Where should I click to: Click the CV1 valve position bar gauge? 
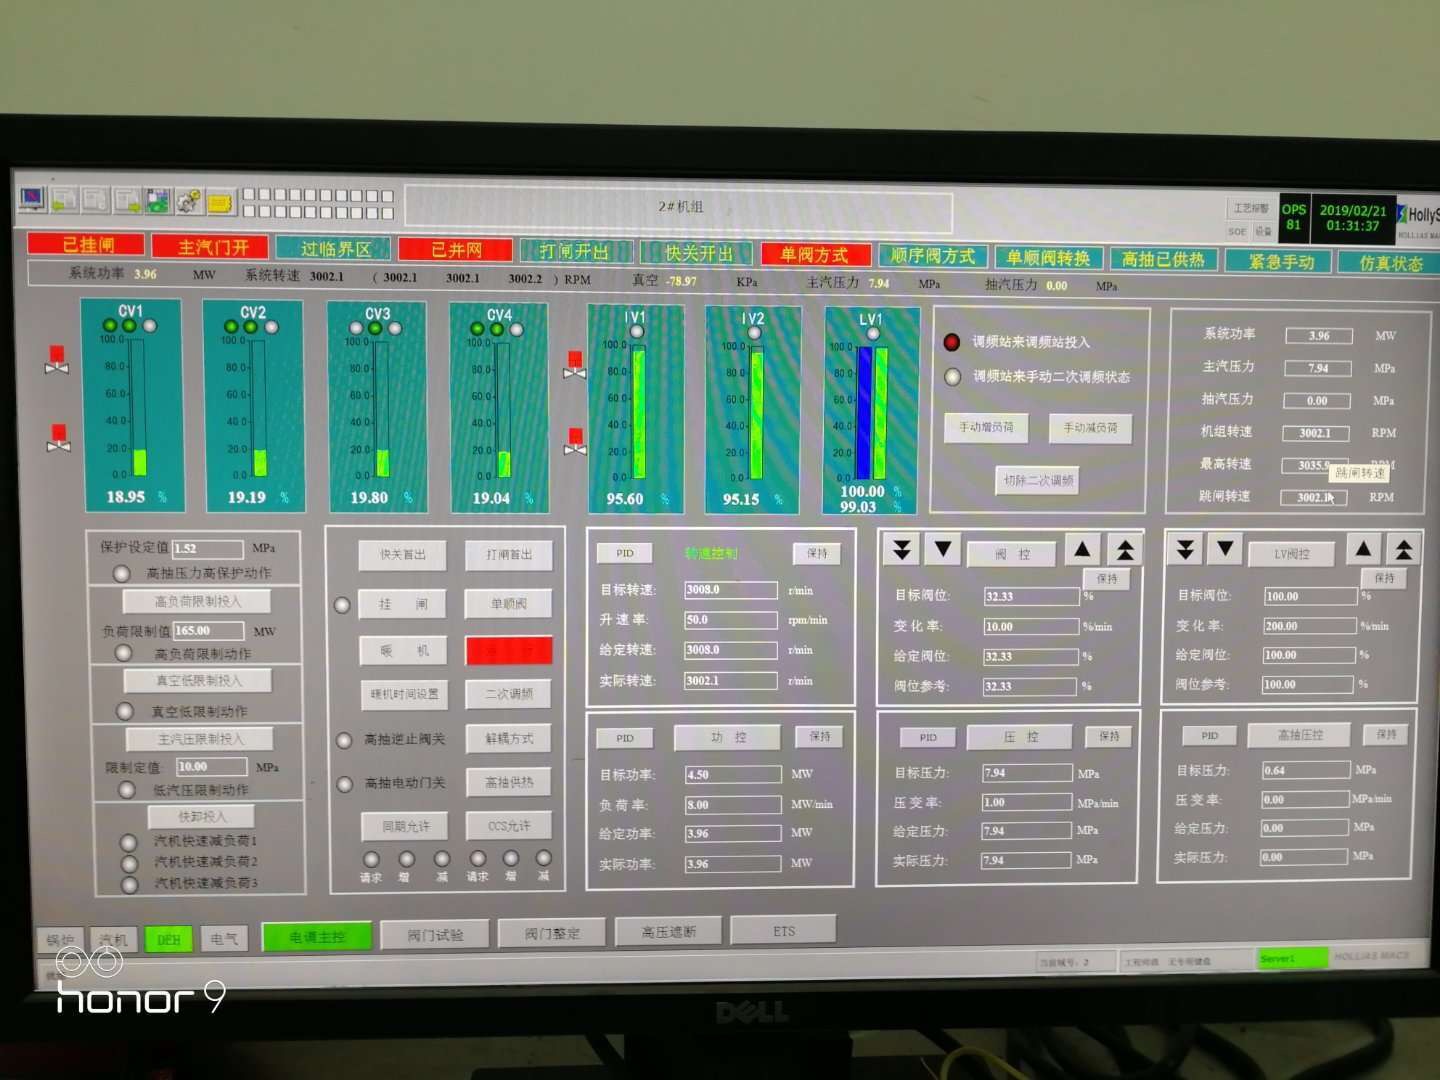tap(138, 407)
